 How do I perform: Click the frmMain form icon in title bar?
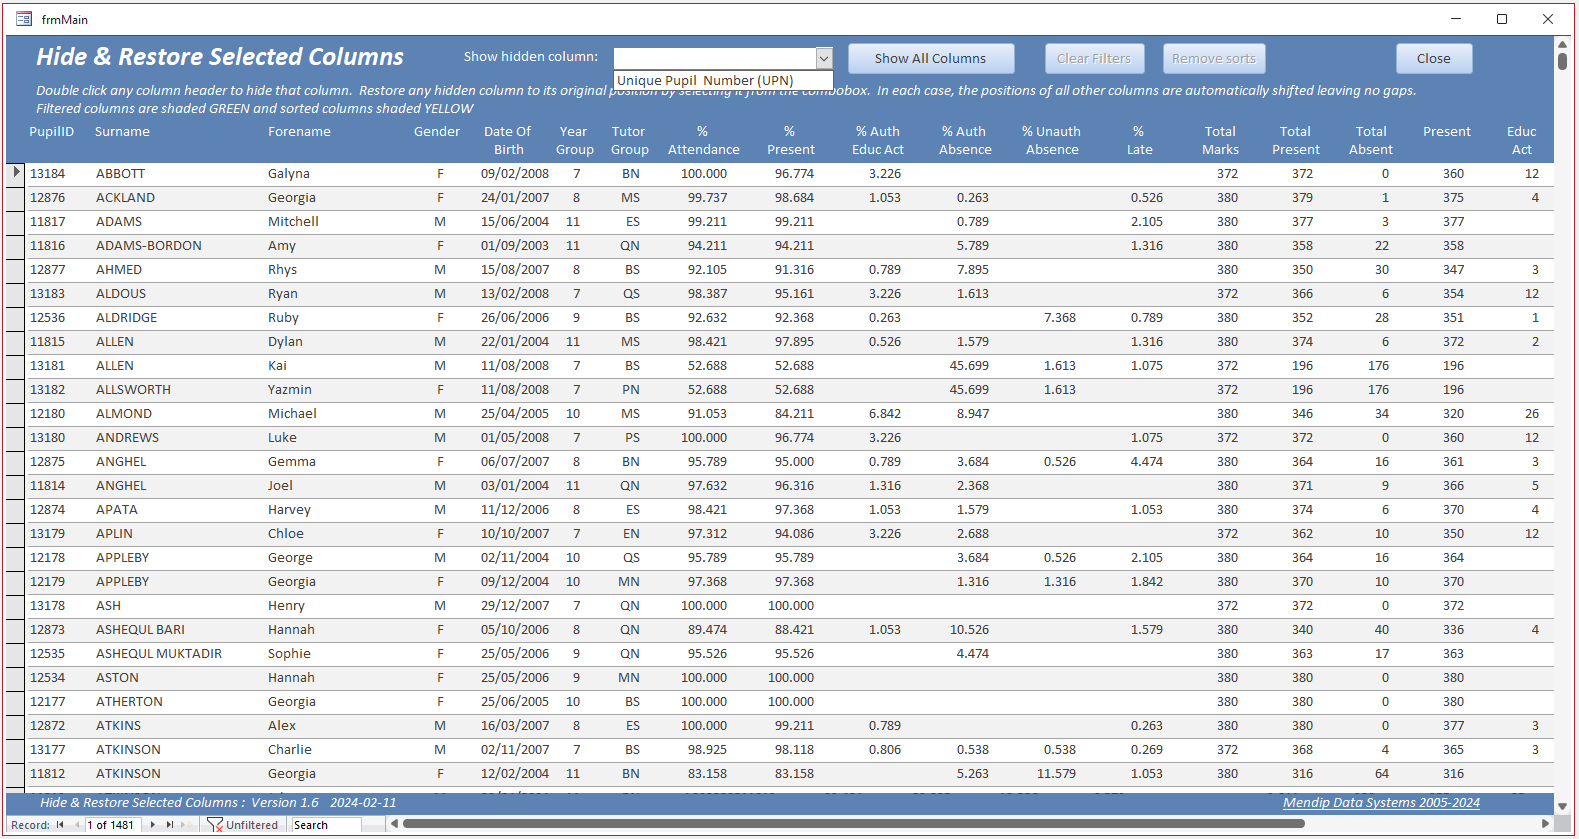(24, 19)
